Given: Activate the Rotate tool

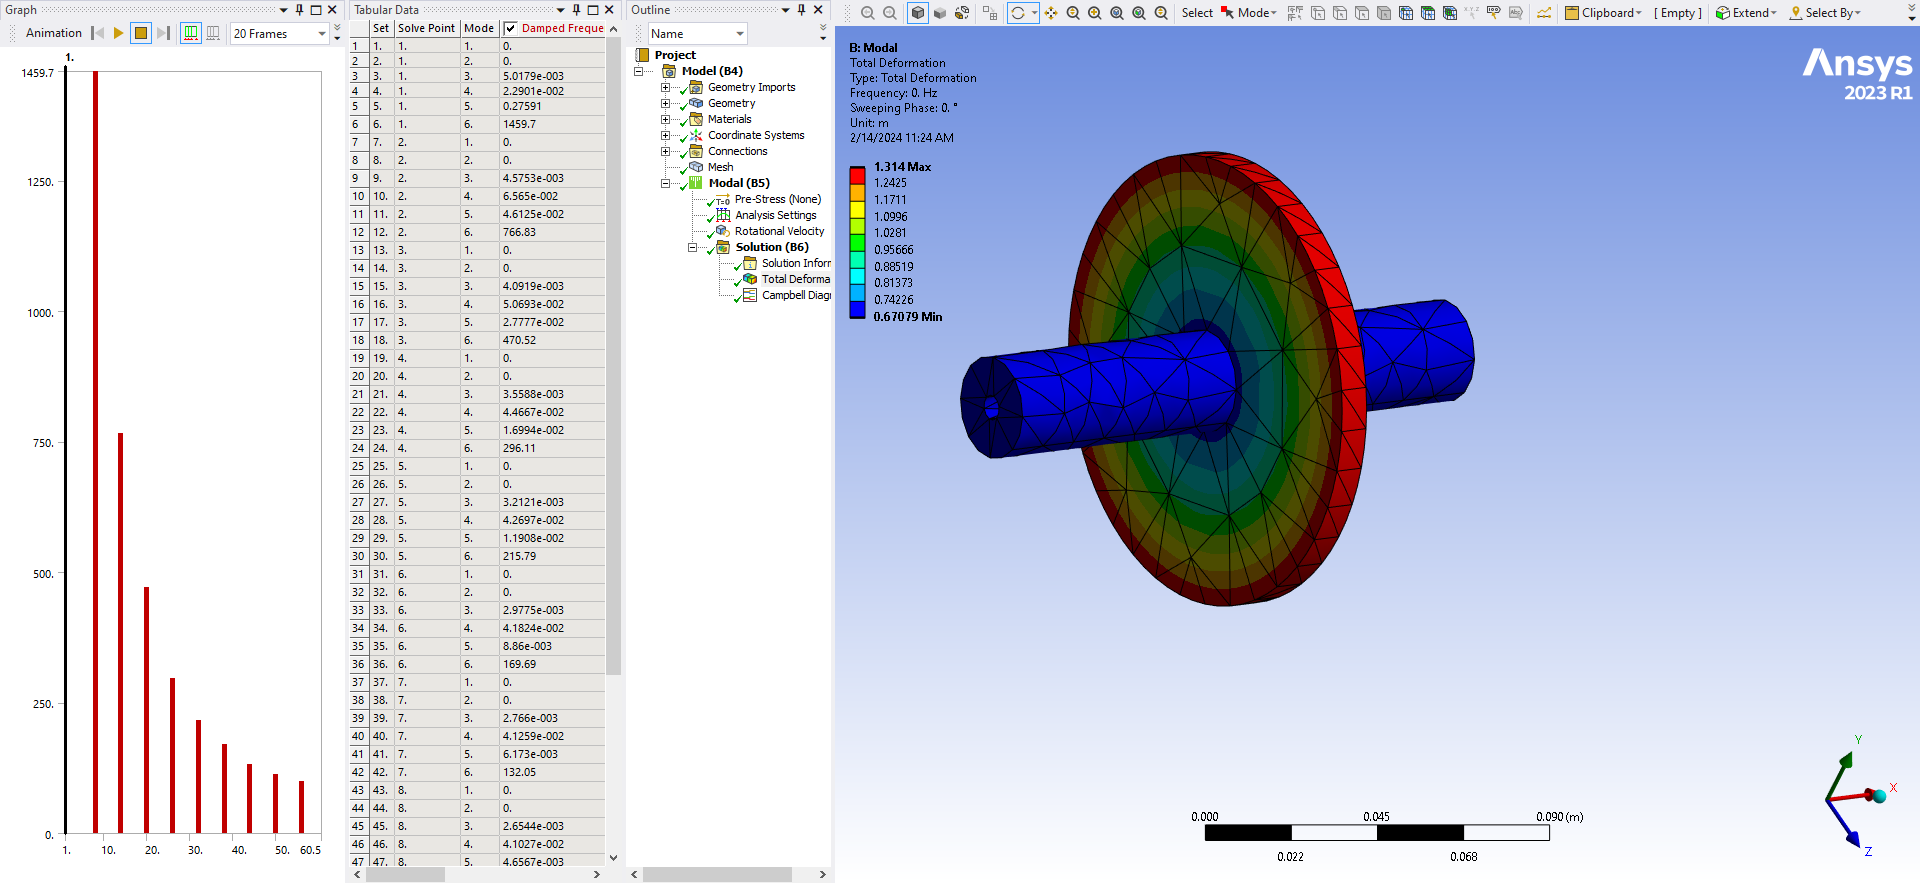Looking at the screenshot, I should [x=1018, y=13].
